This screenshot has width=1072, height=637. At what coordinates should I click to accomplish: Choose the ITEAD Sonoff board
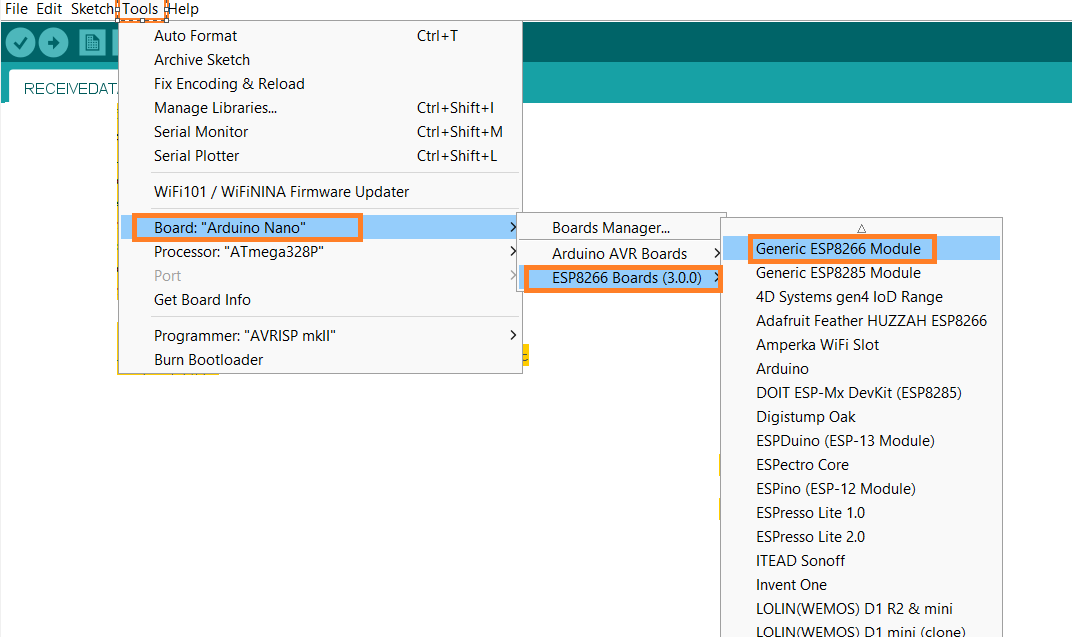click(861, 560)
